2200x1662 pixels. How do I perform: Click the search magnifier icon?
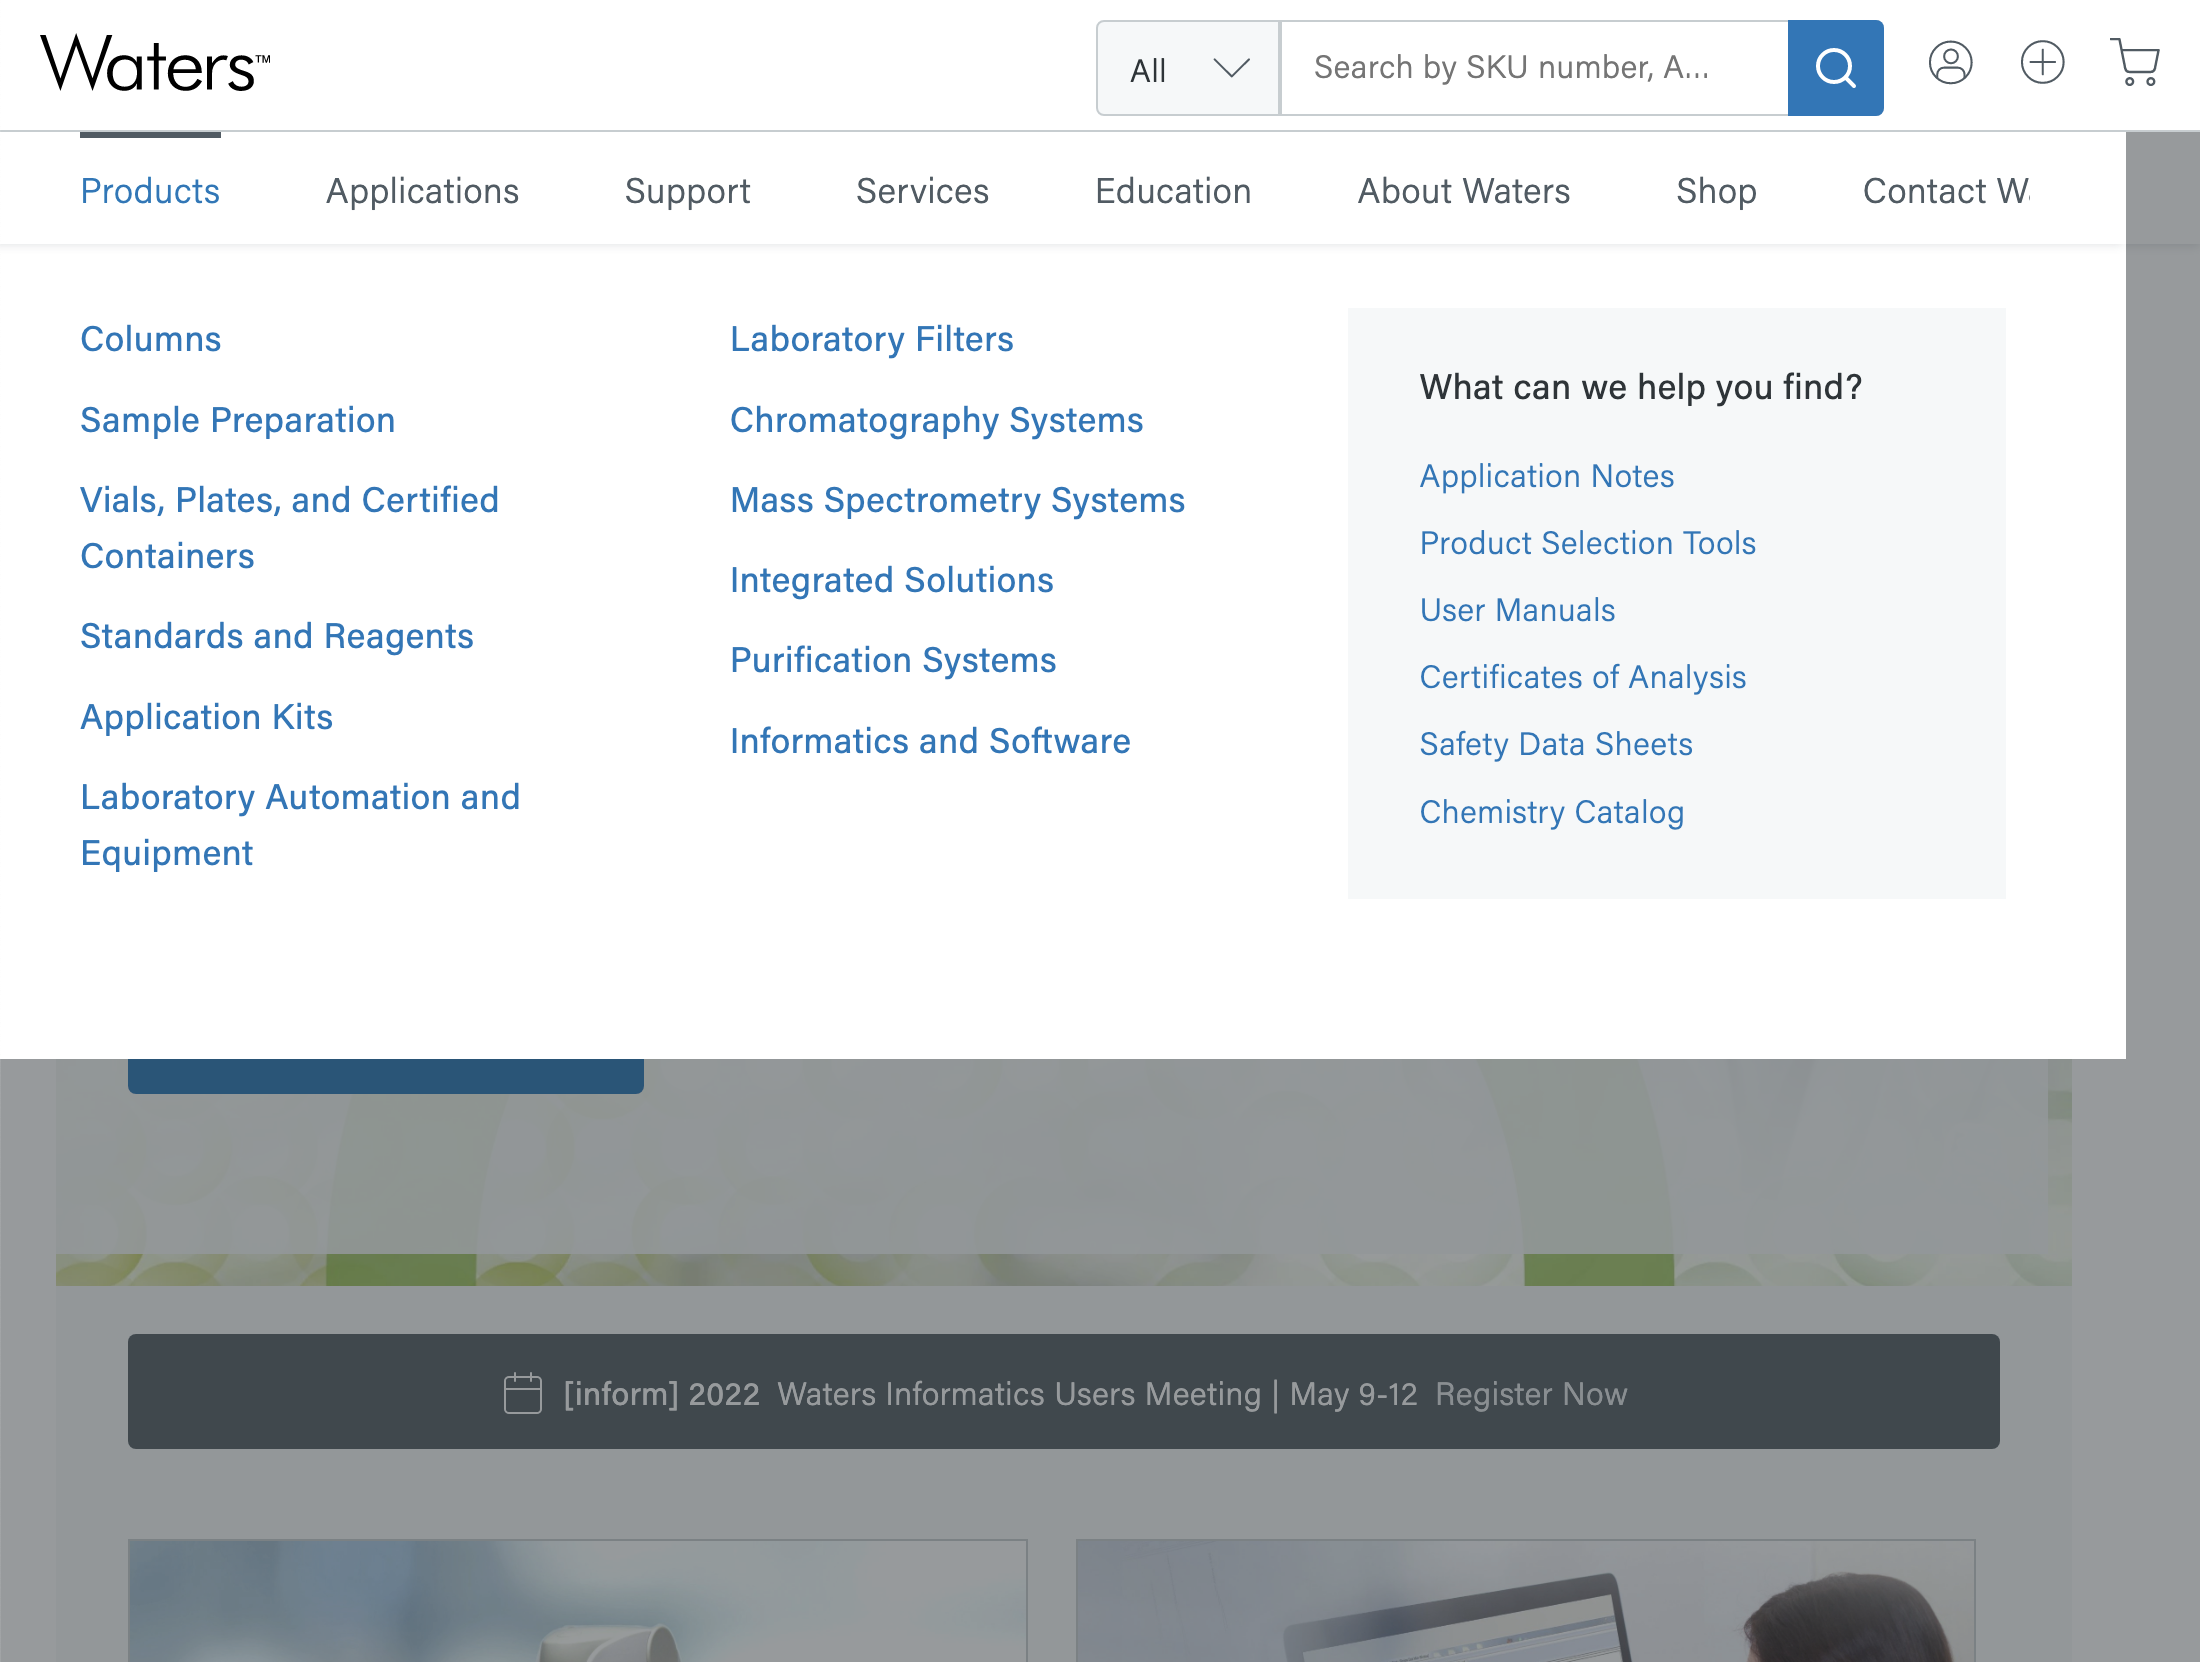tap(1834, 68)
